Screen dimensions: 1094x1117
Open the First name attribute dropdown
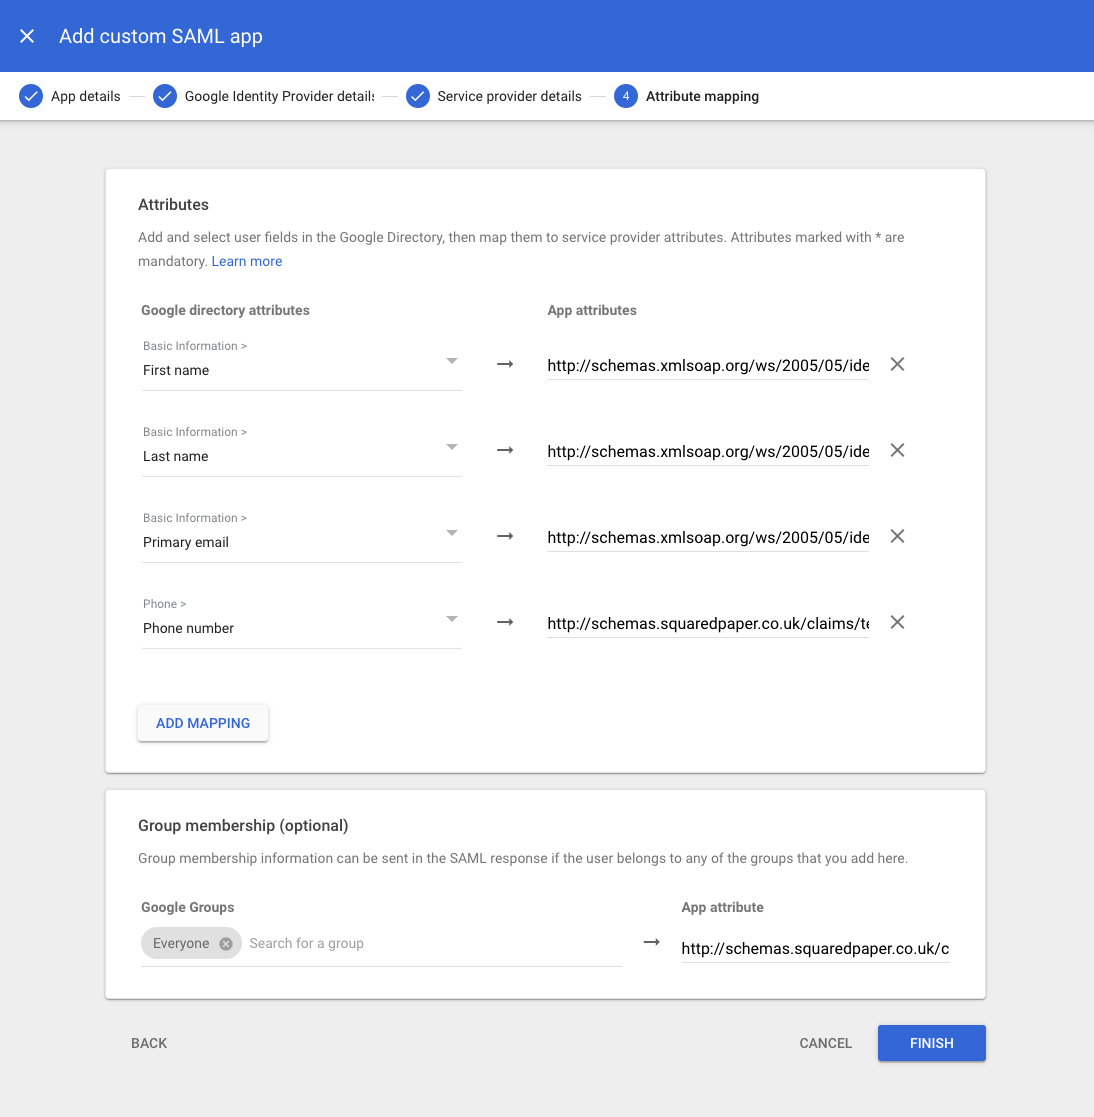tap(301, 363)
